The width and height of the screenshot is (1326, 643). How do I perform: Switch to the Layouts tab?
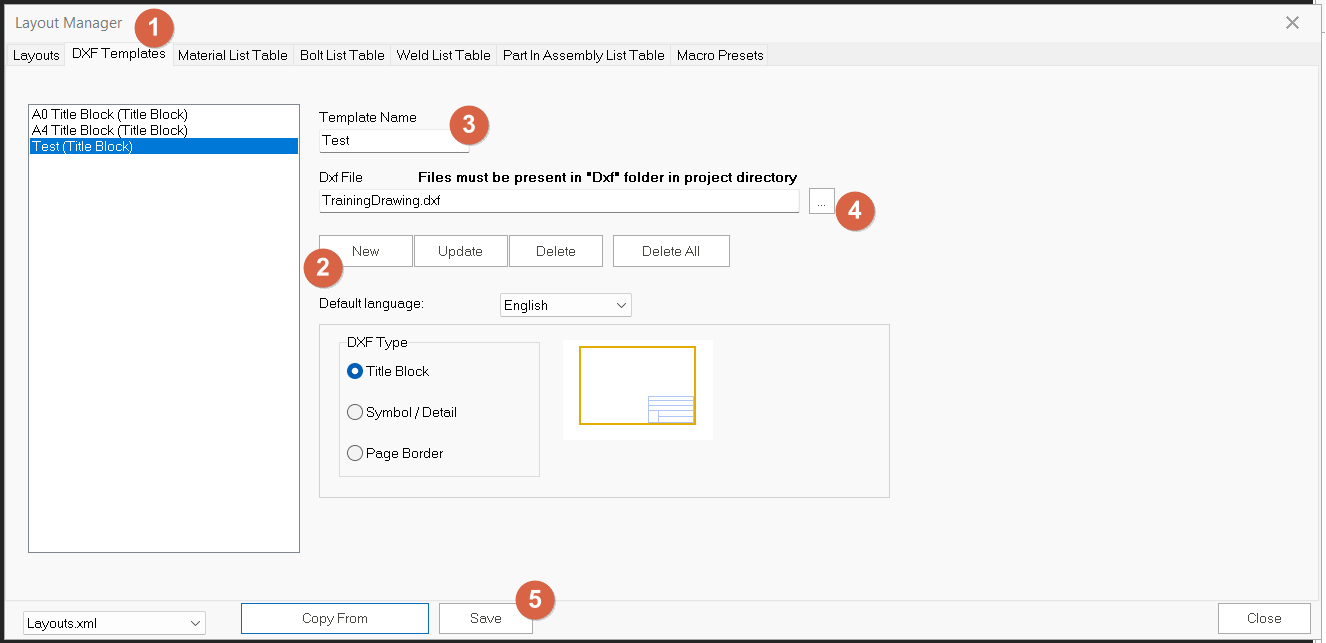[x=36, y=55]
